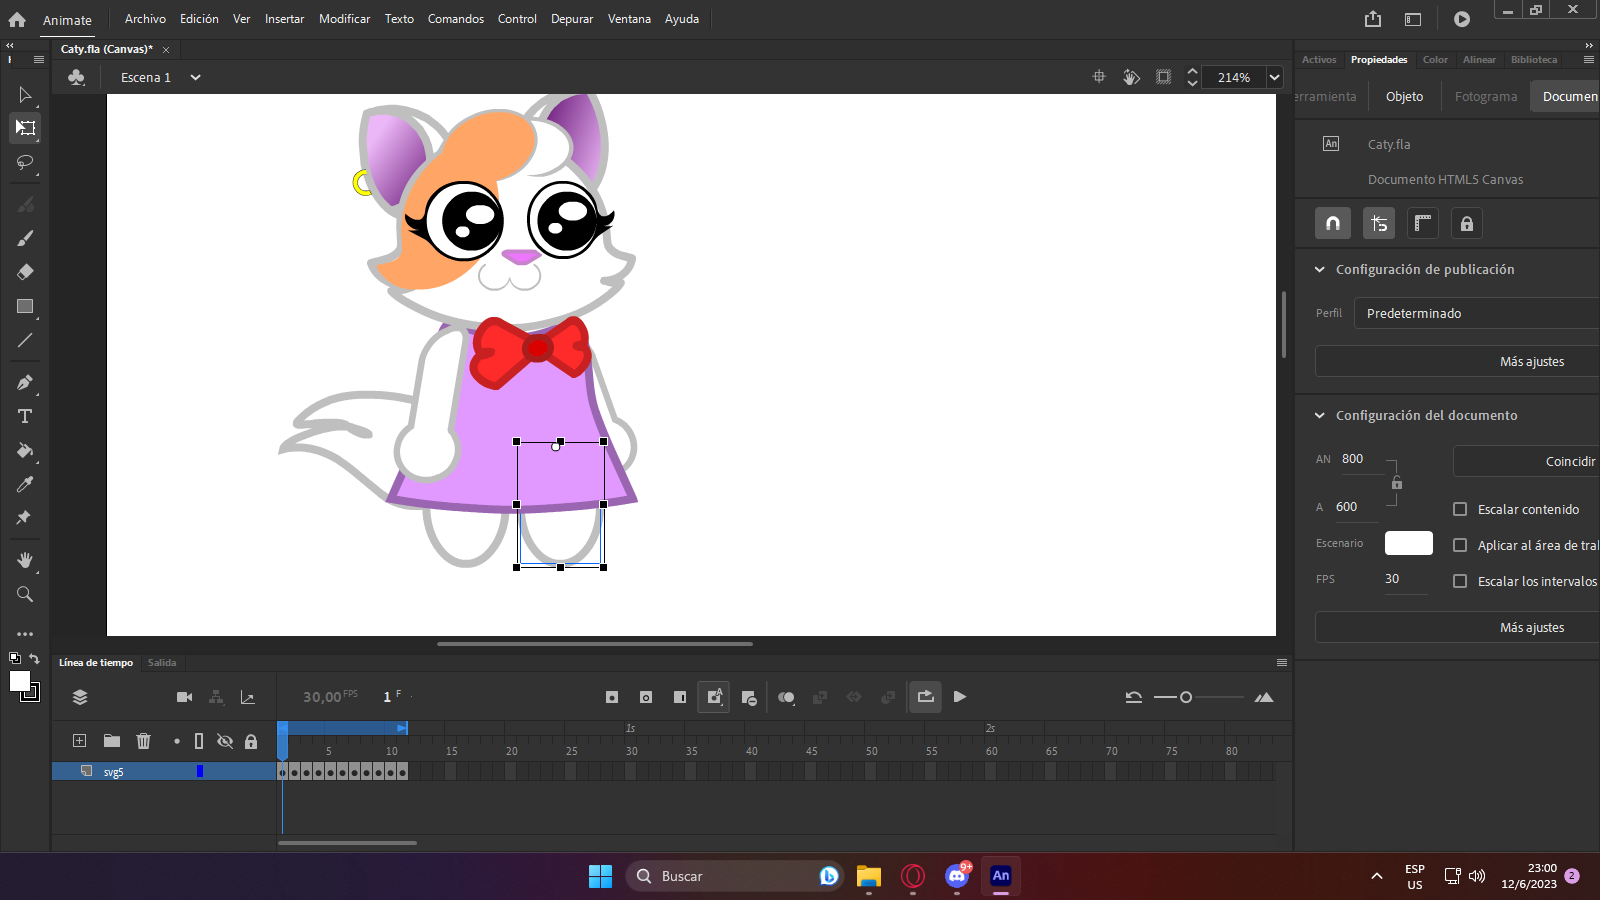Open the timeline panel options menu
Viewport: 1600px width, 900px height.
(x=1281, y=662)
